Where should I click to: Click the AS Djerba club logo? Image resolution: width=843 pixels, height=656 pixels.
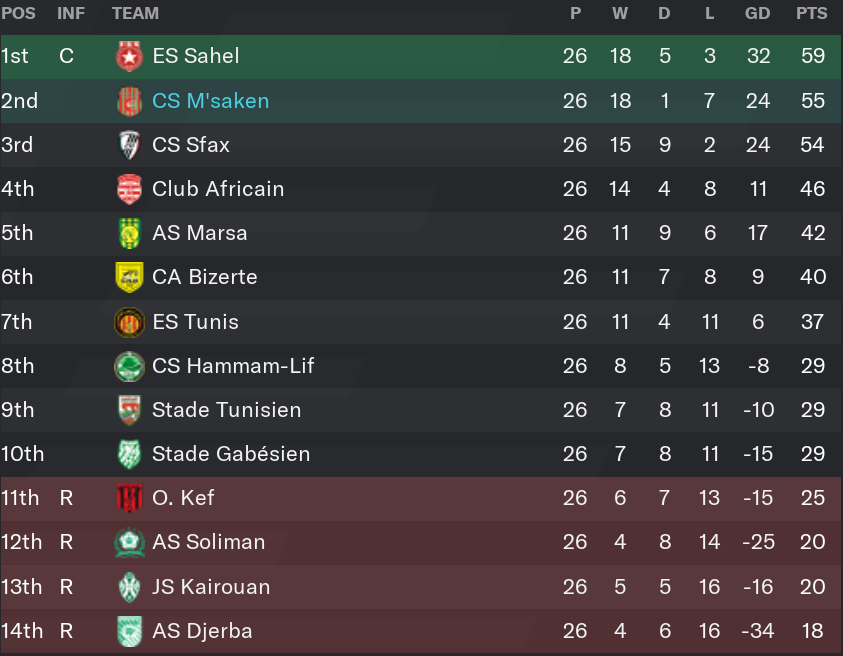click(x=129, y=631)
